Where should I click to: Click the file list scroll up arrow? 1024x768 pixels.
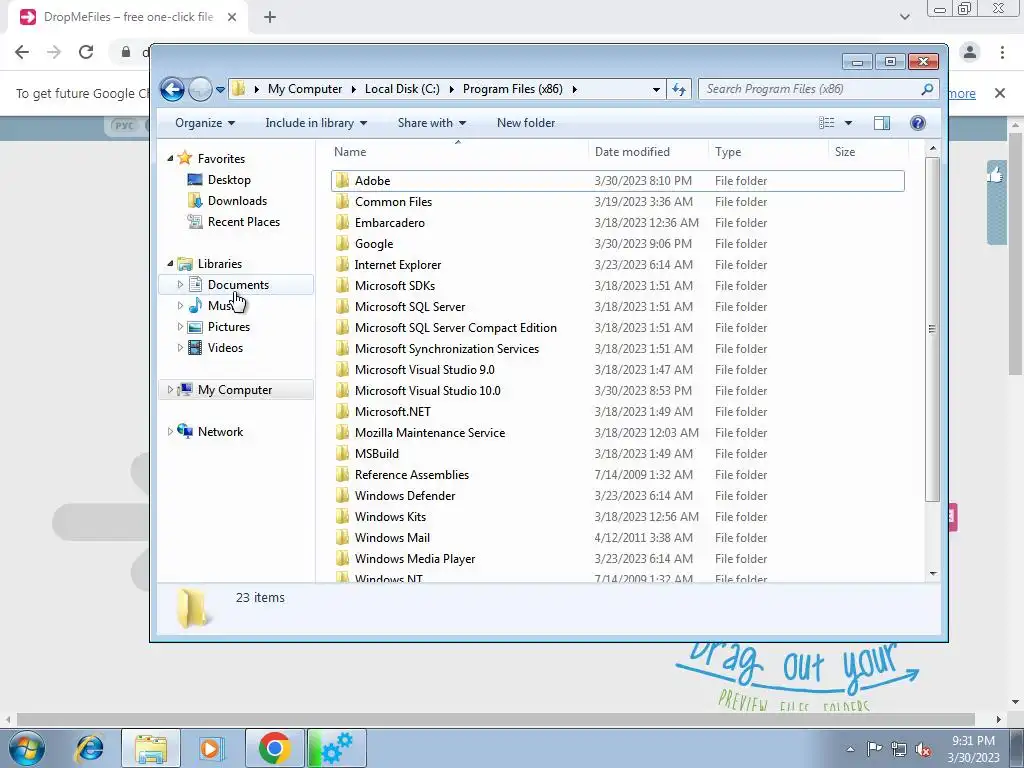tap(933, 149)
